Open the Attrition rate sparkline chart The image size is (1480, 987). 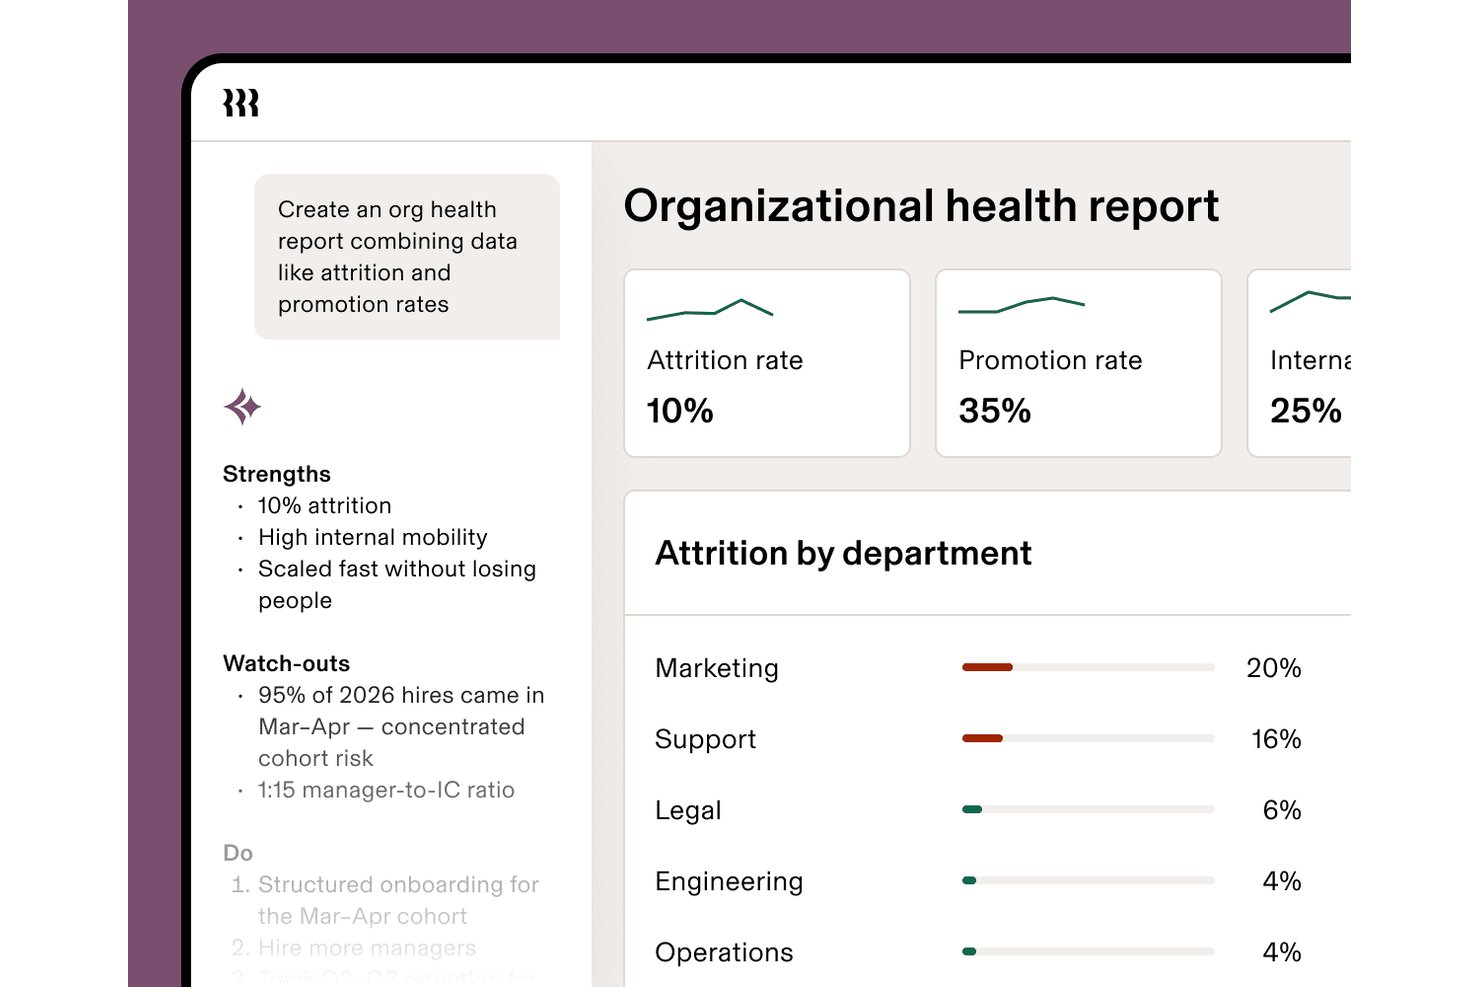(x=710, y=309)
